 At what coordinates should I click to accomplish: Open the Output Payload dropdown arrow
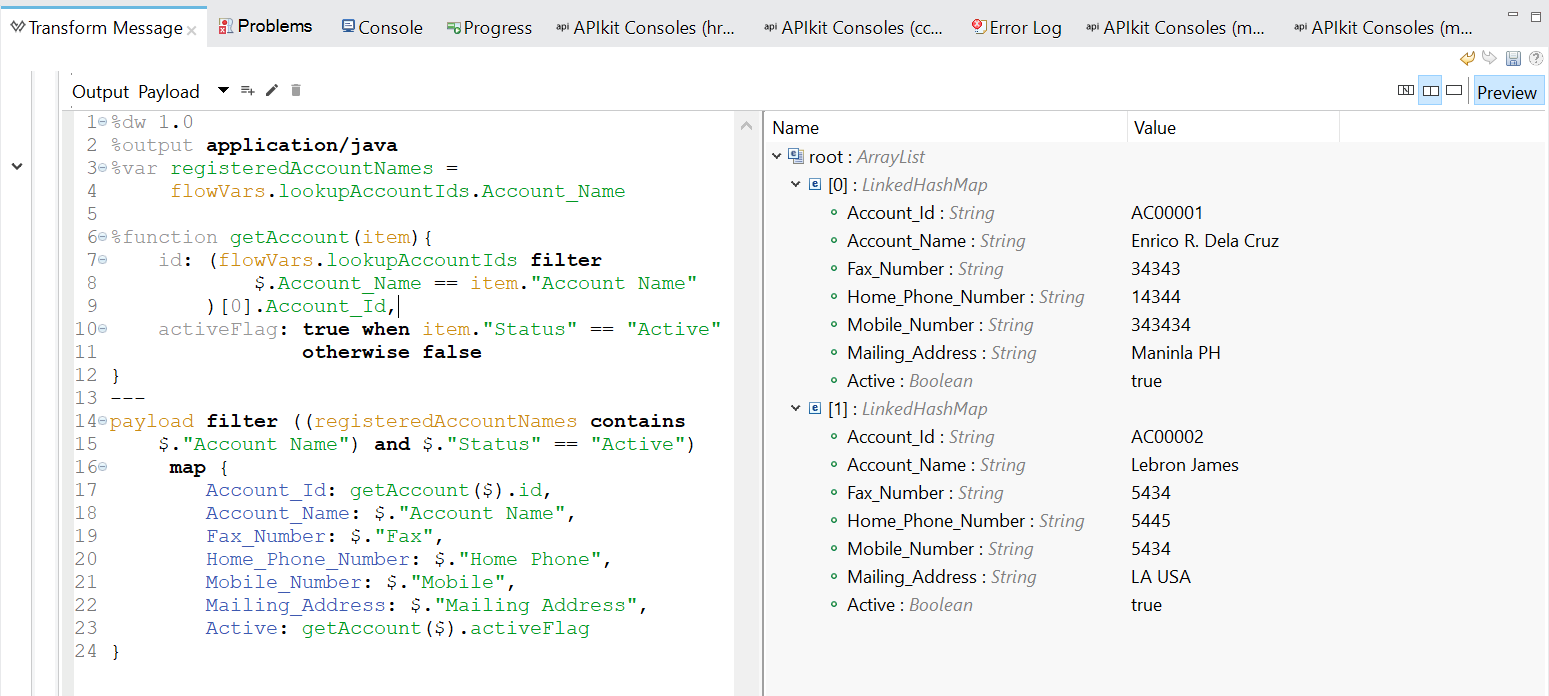tap(222, 91)
